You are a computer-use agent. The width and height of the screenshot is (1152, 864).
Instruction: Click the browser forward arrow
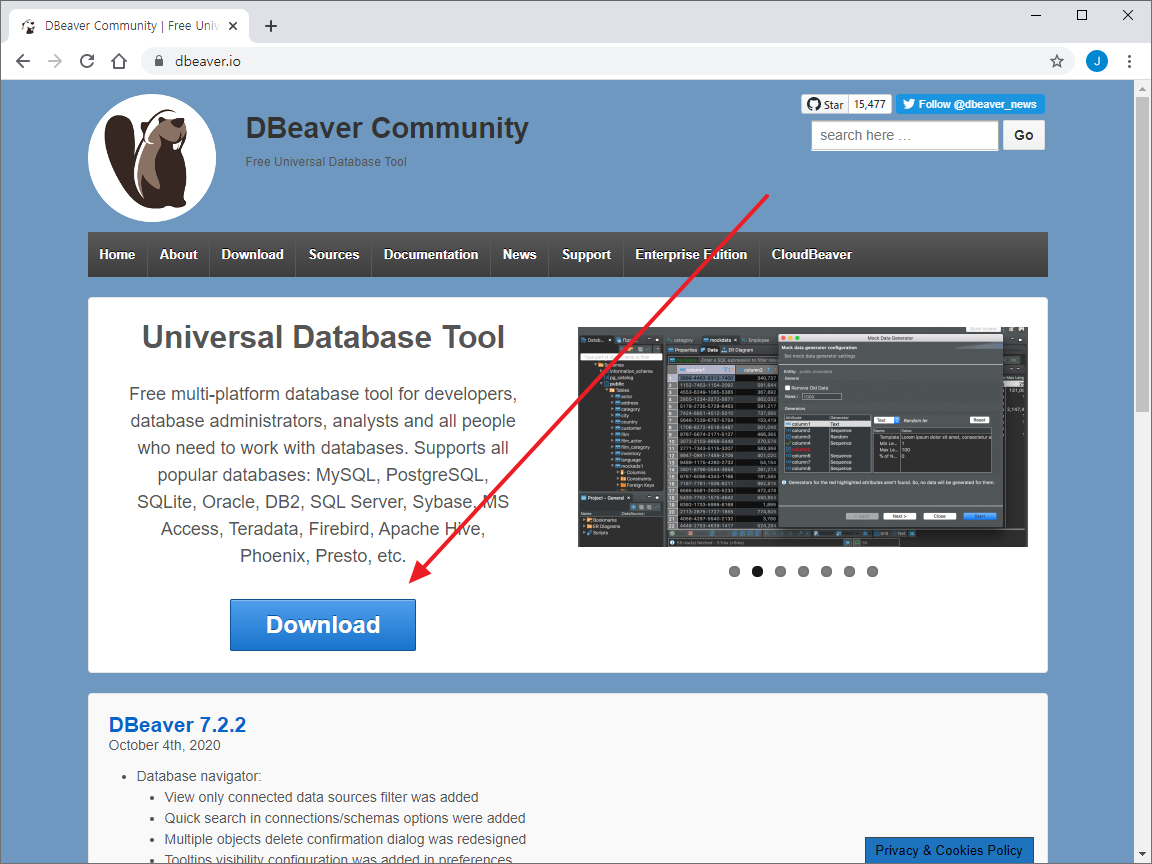coord(55,61)
